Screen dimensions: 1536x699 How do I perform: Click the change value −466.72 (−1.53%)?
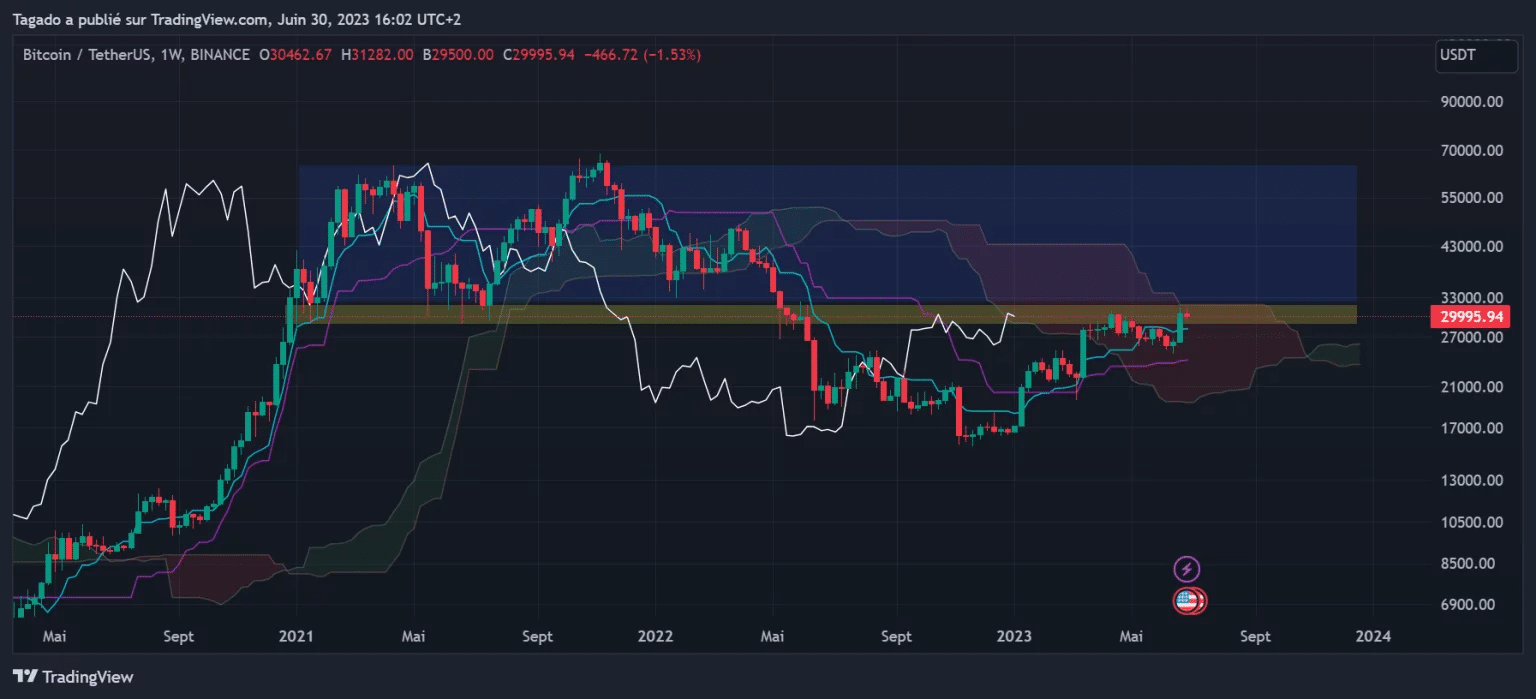tap(642, 55)
